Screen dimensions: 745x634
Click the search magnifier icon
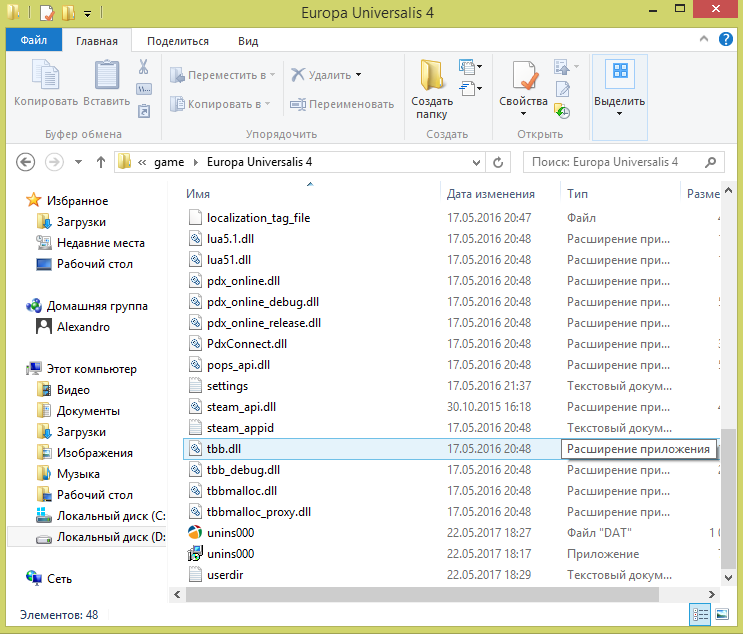point(711,162)
